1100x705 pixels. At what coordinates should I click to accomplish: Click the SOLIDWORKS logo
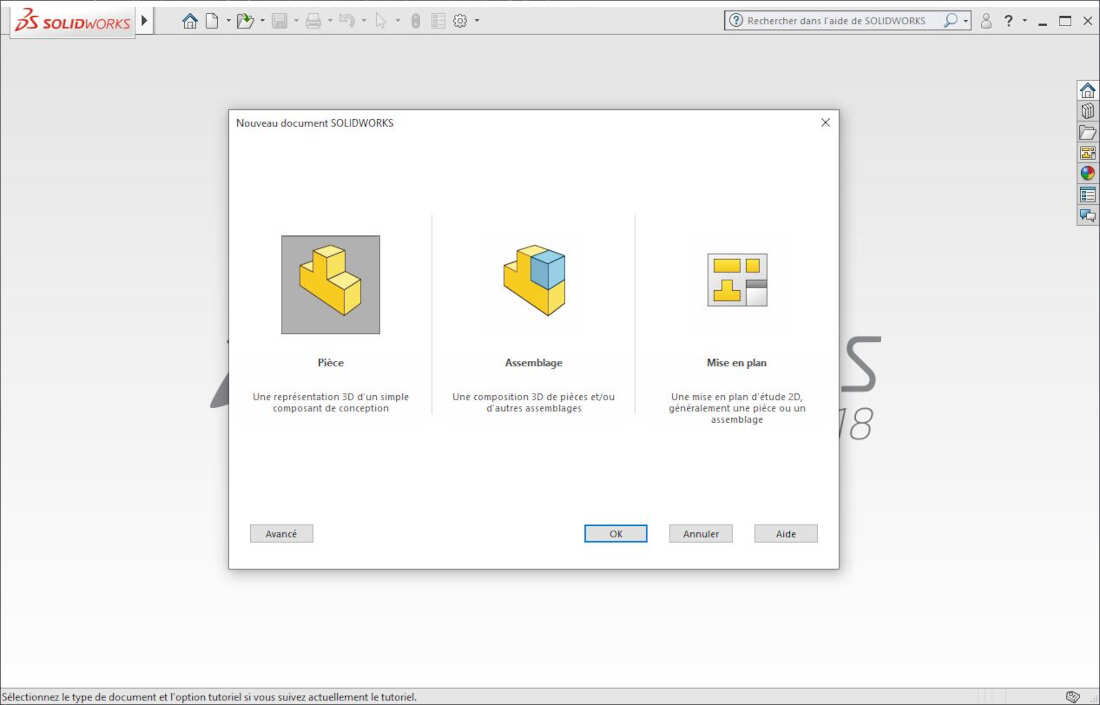(73, 21)
